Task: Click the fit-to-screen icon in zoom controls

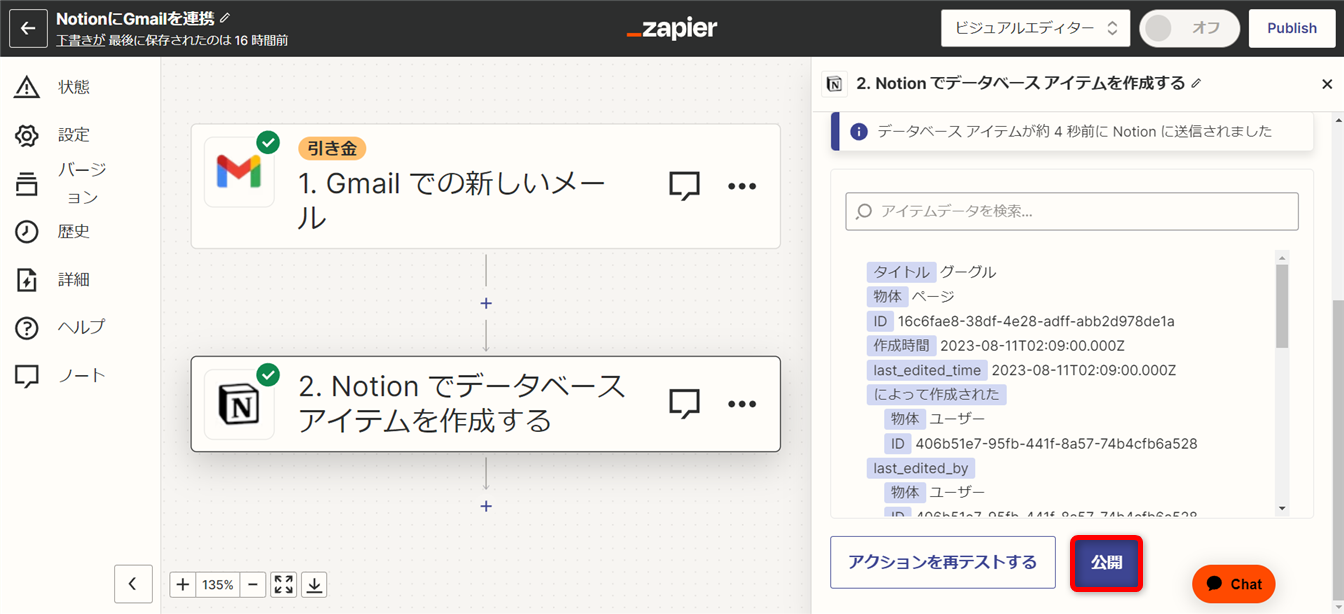Action: click(284, 585)
